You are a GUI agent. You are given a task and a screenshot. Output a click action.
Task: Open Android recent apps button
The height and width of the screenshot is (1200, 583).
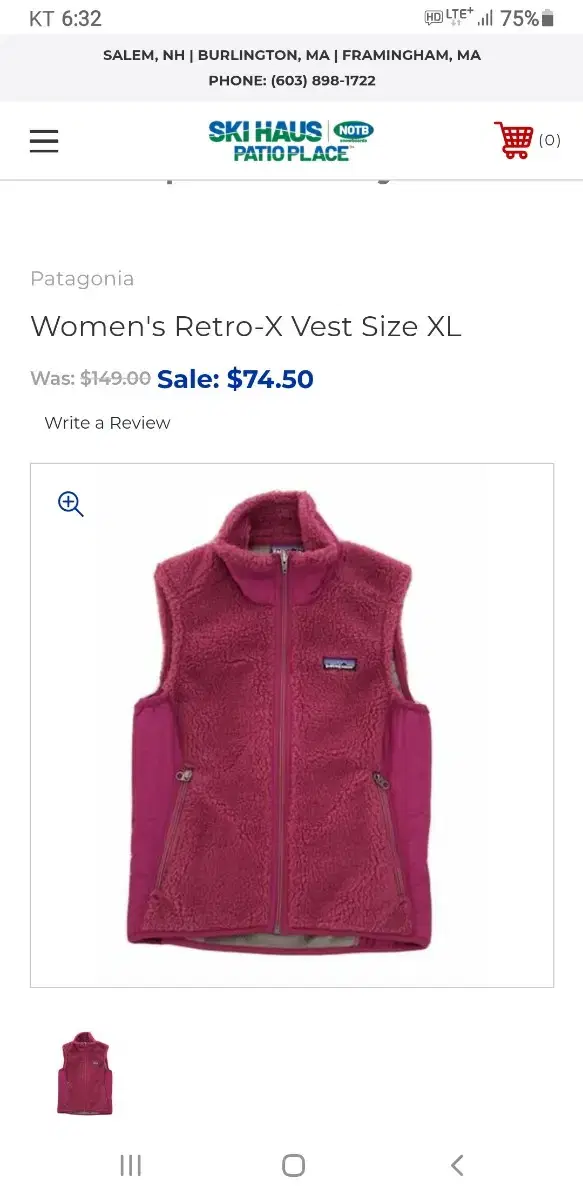(130, 1165)
